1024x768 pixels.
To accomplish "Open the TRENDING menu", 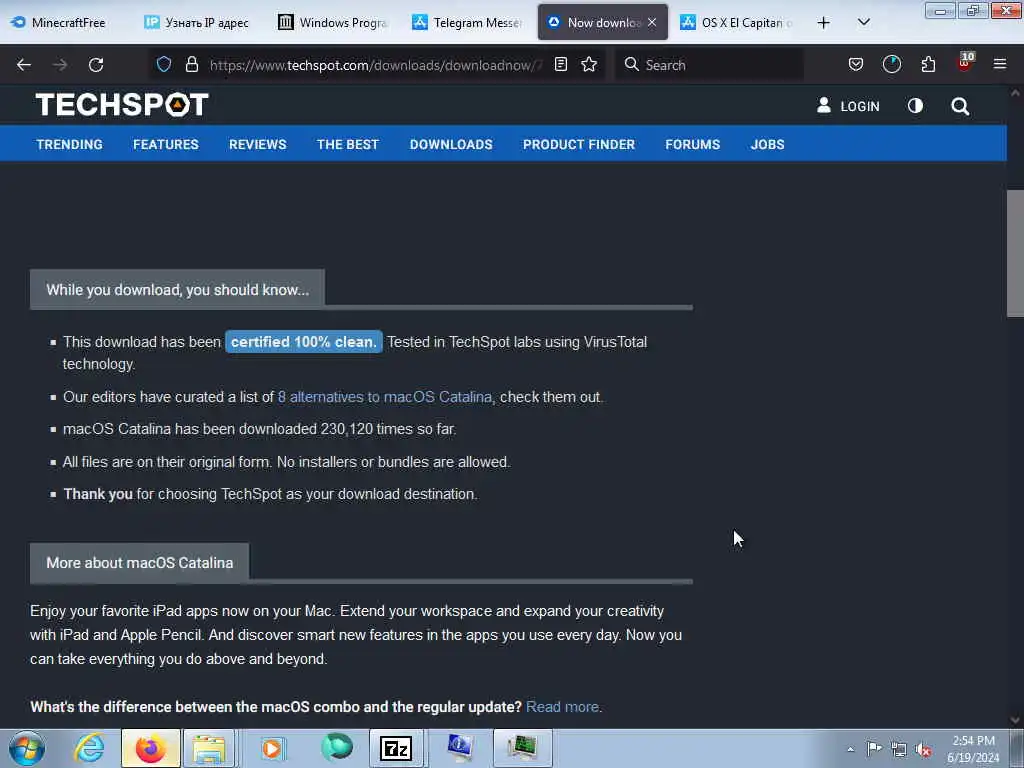I will (69, 144).
